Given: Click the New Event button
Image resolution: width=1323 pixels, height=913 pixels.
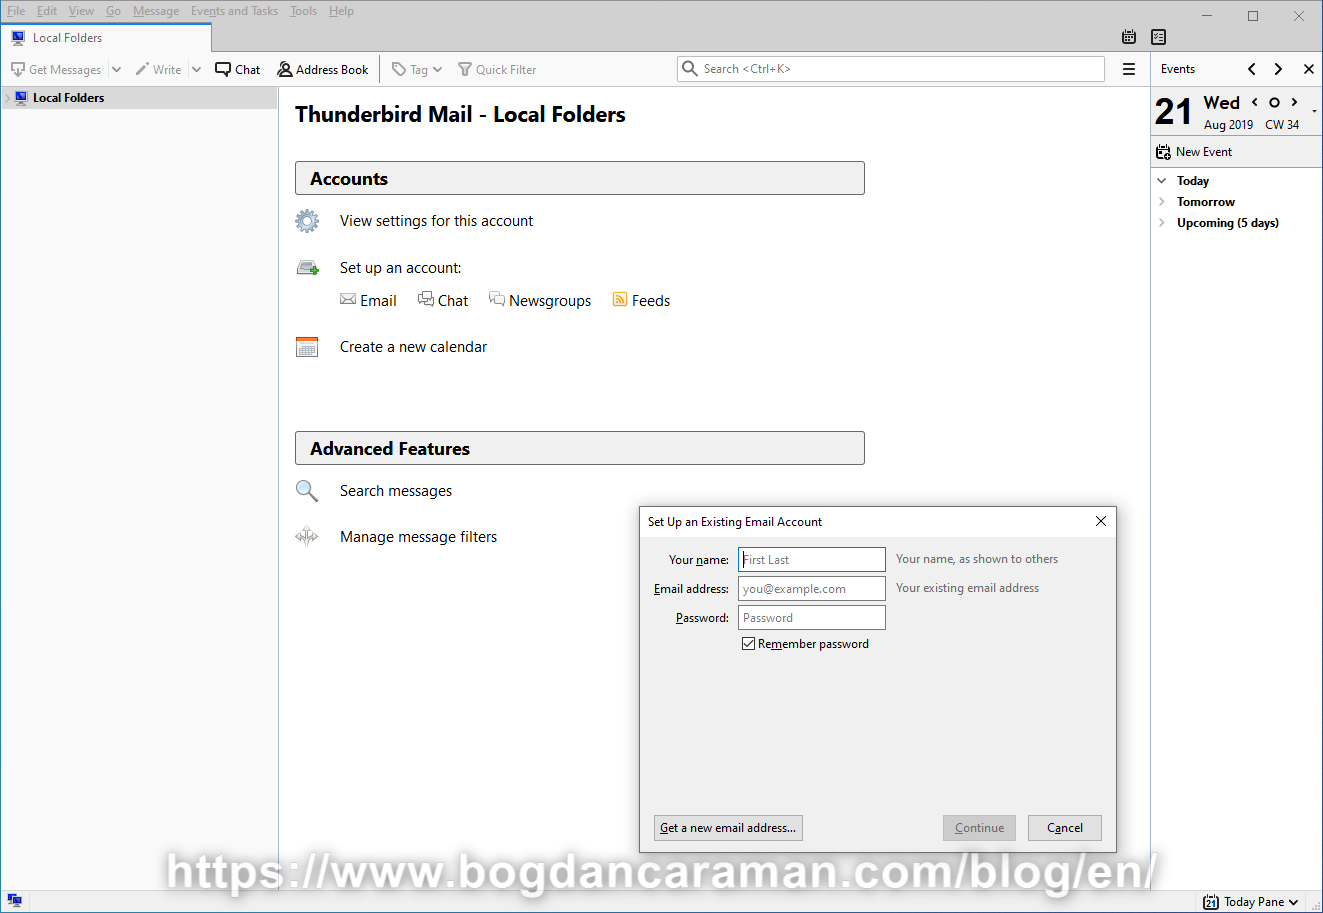Looking at the screenshot, I should tap(1194, 152).
